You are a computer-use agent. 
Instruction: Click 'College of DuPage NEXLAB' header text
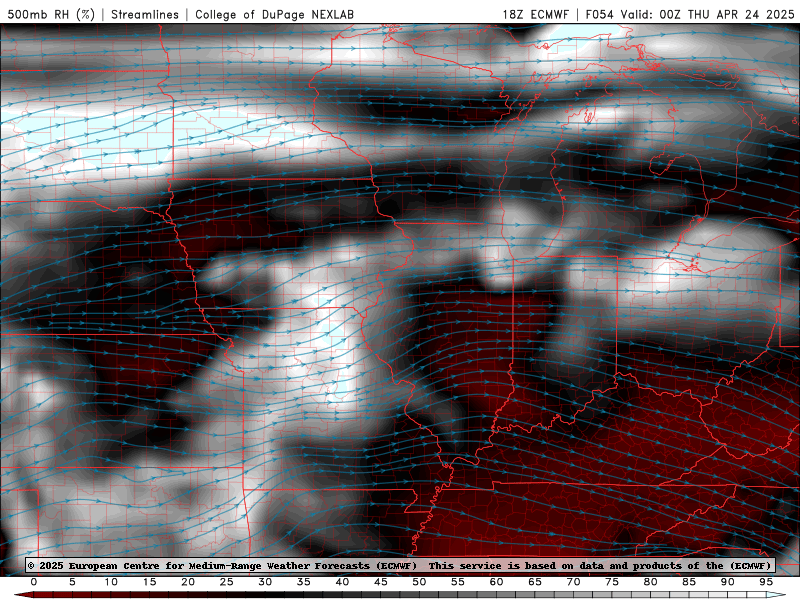(x=274, y=14)
